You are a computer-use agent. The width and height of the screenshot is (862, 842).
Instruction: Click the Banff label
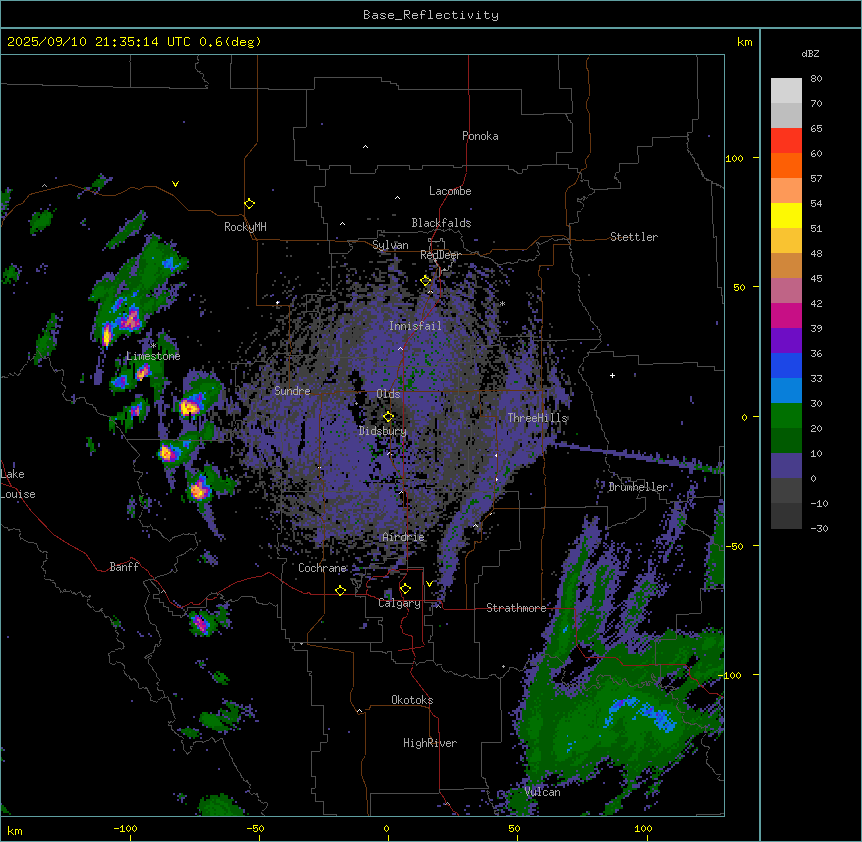tap(124, 567)
